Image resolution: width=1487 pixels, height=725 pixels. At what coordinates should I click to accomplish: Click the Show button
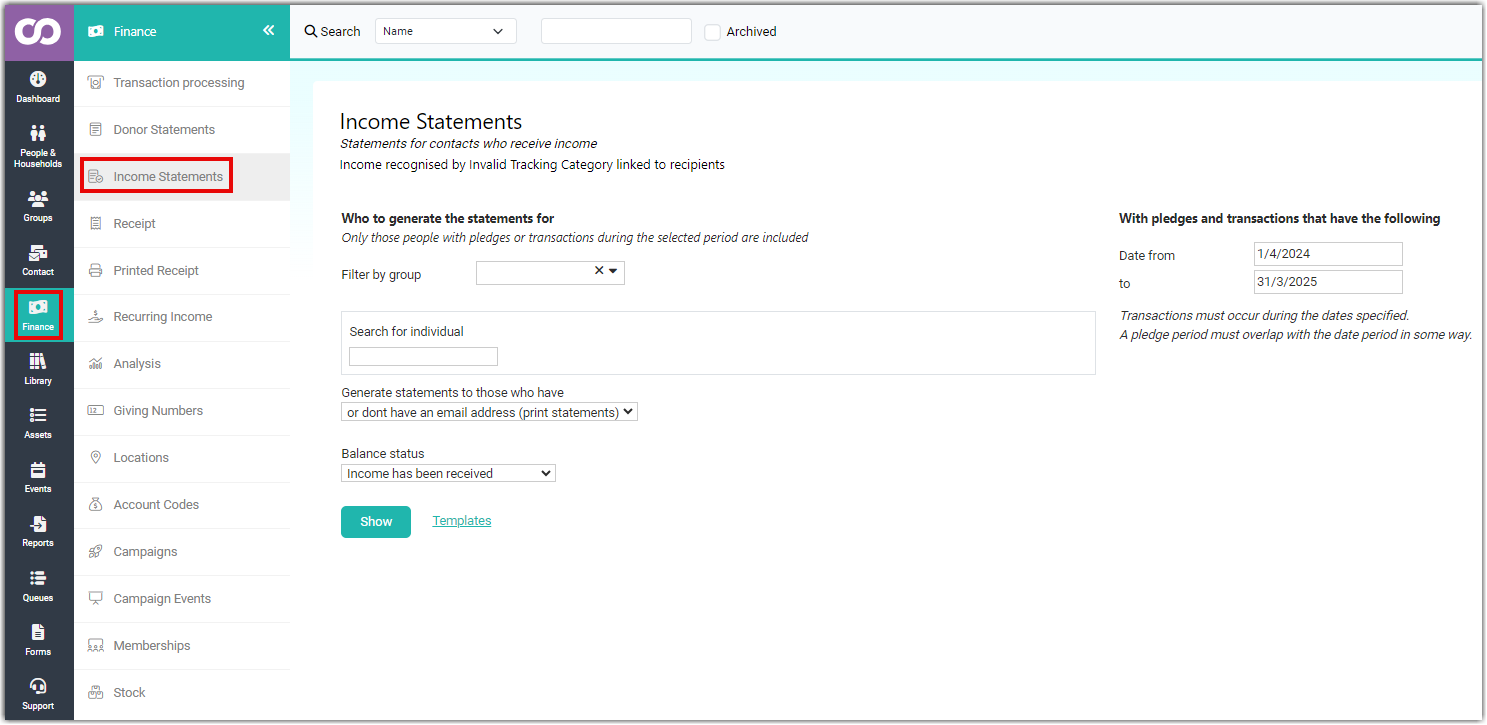click(x=376, y=522)
